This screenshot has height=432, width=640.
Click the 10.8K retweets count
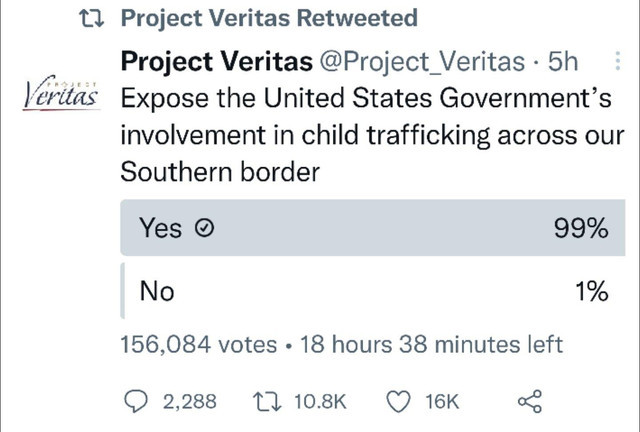[x=320, y=401]
